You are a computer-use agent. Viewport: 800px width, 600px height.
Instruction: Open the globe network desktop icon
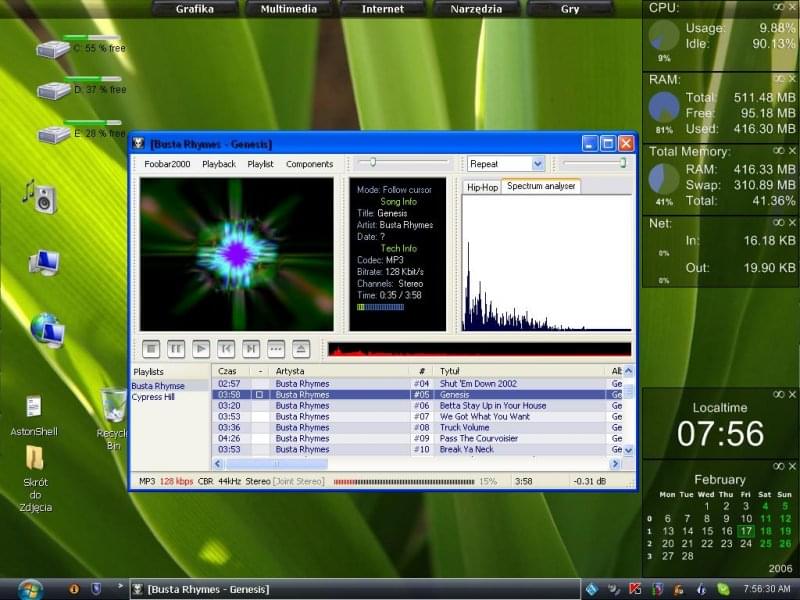(47, 330)
